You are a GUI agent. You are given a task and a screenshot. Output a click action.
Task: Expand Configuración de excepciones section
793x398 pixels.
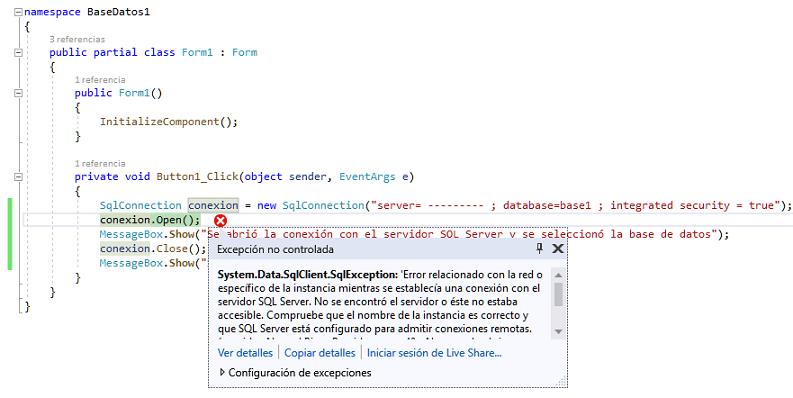click(222, 372)
